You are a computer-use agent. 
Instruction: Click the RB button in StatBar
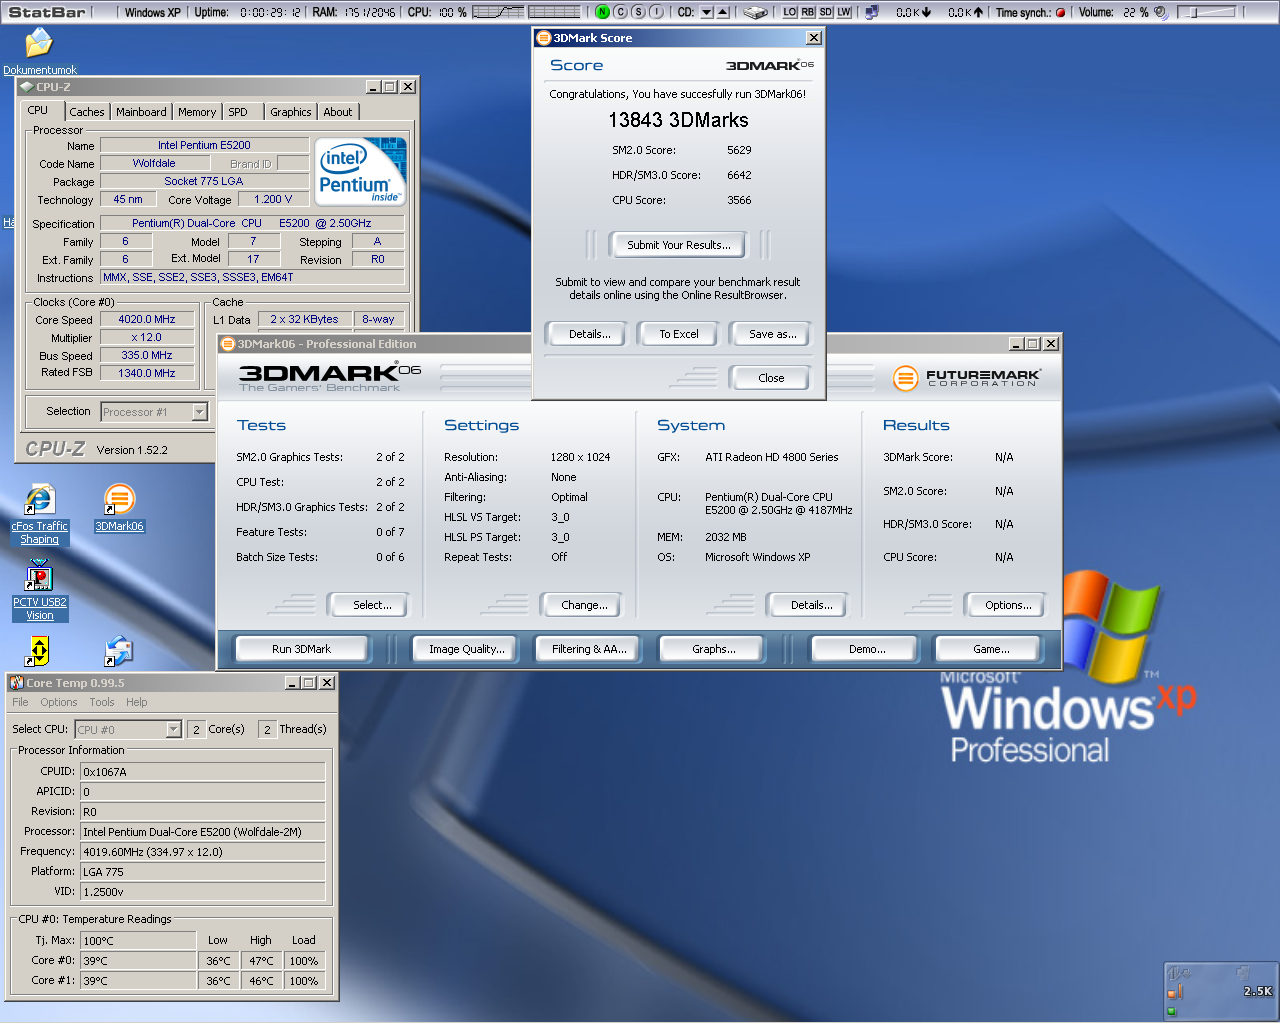coord(808,12)
